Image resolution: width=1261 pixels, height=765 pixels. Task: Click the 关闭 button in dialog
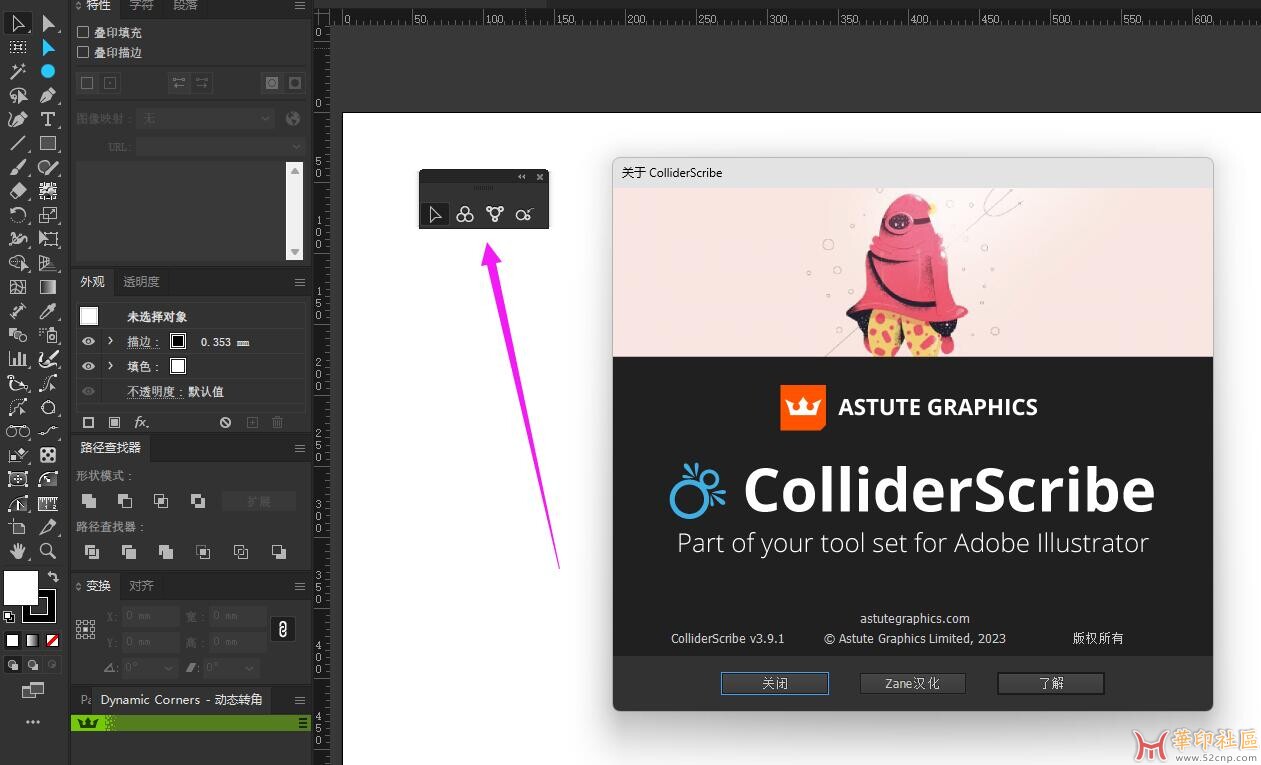click(775, 683)
